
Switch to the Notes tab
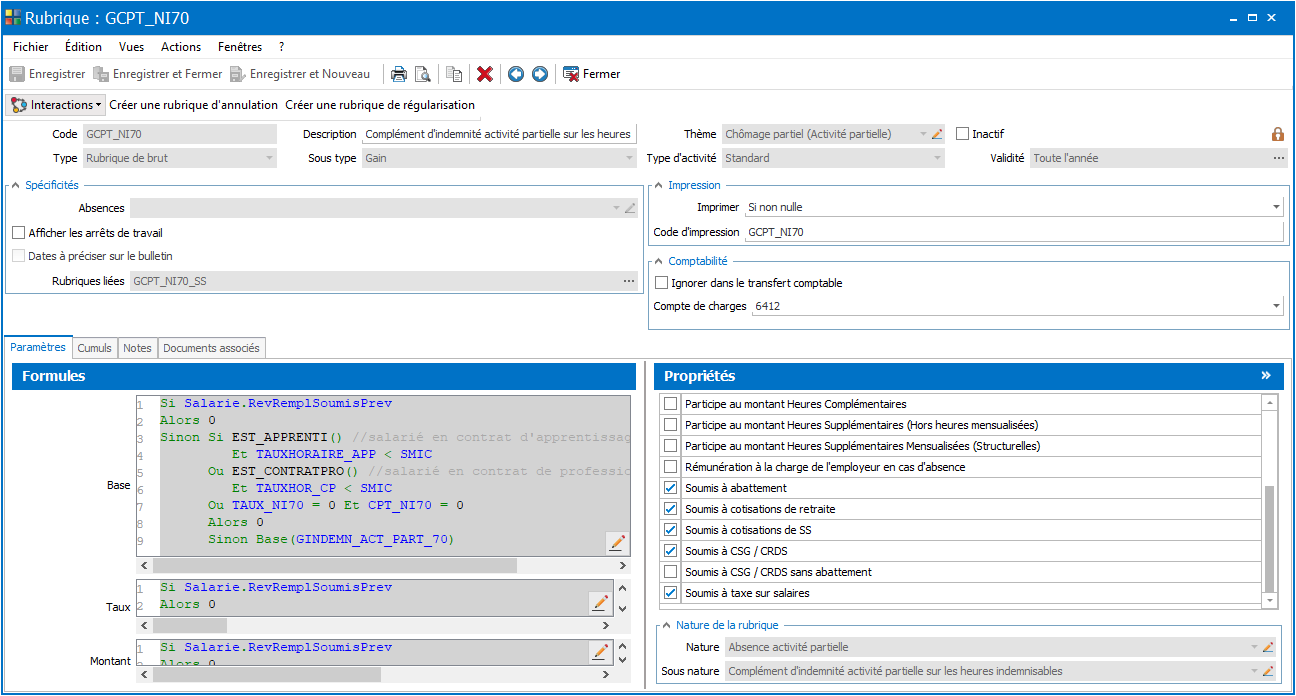tap(137, 348)
